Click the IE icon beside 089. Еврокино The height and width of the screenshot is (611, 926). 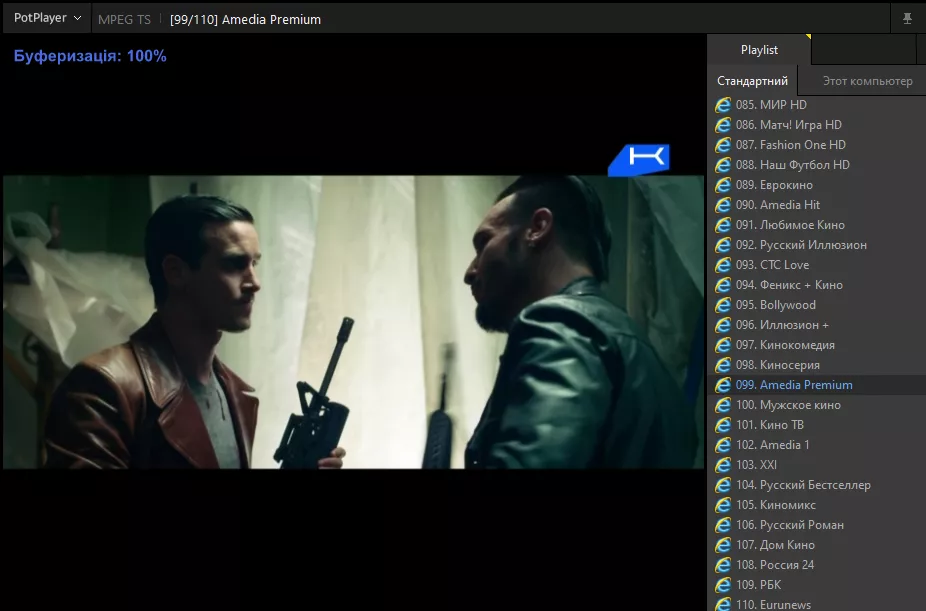[x=723, y=185]
